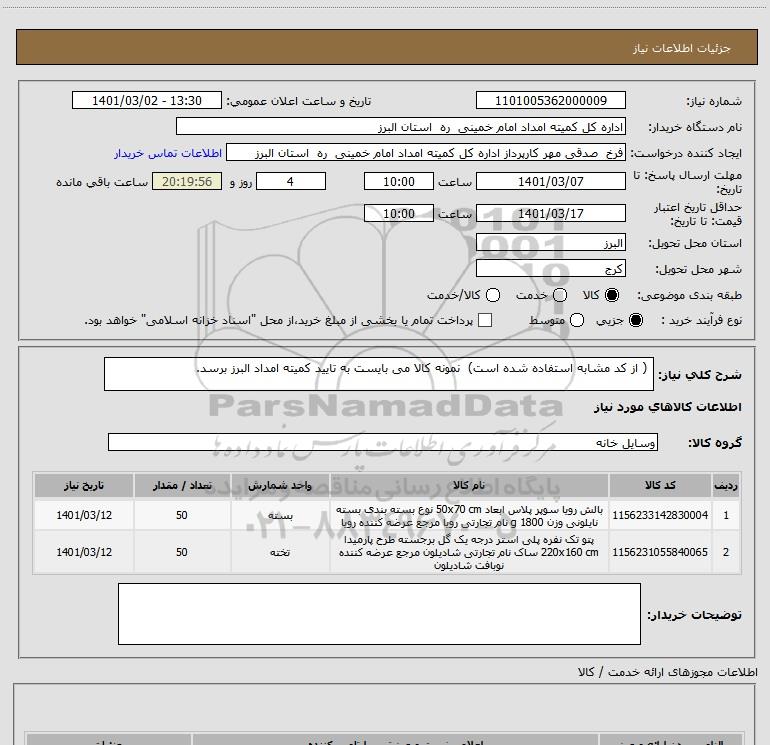The image size is (770, 745).
Task: Click remaining time countdown 20:19:56
Action: [187, 182]
